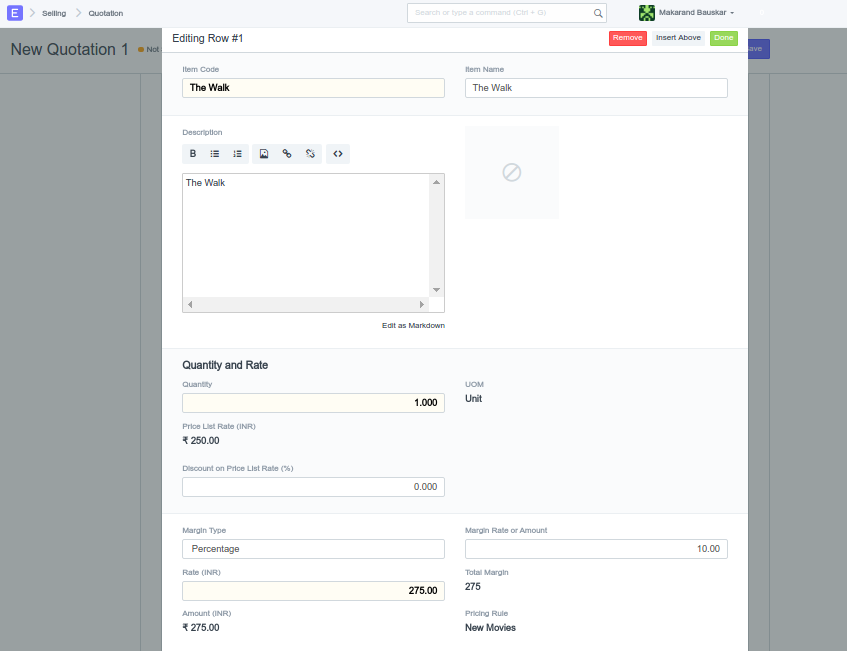847x651 pixels.
Task: Apply unordered bullet list formatting
Action: tap(215, 154)
